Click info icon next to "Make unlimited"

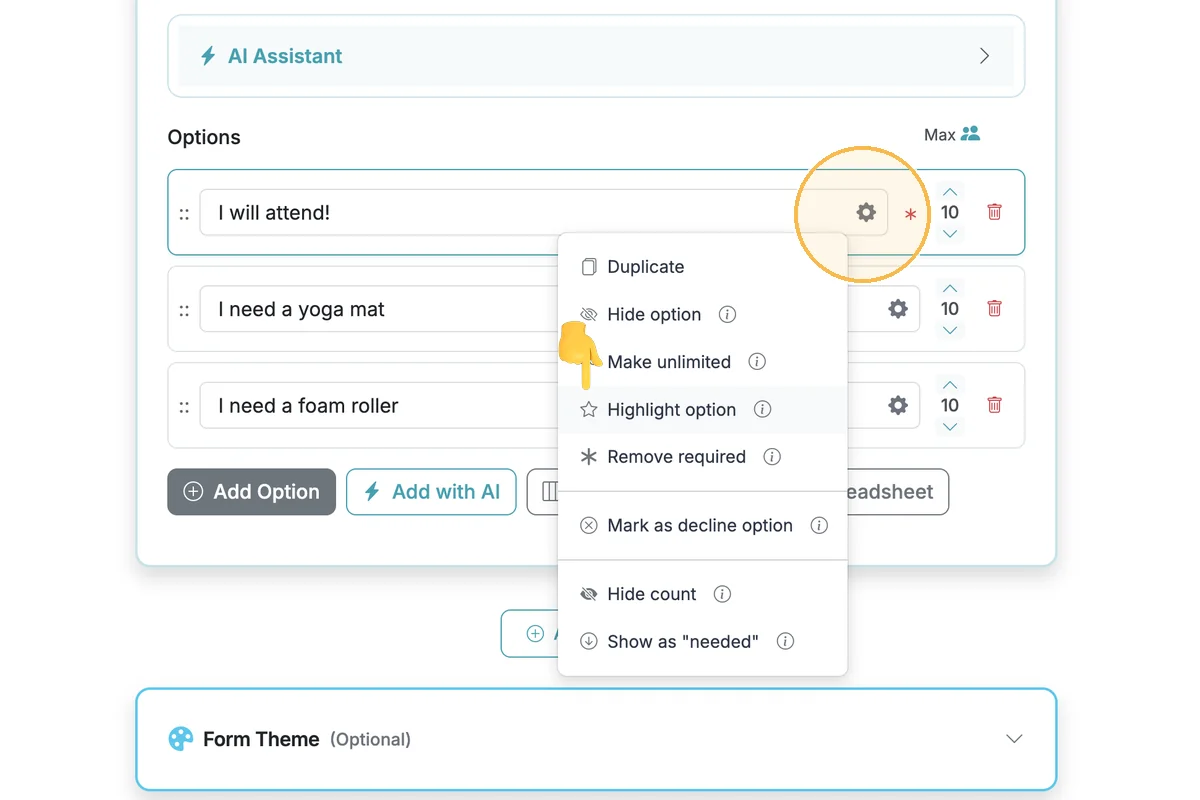coord(757,362)
